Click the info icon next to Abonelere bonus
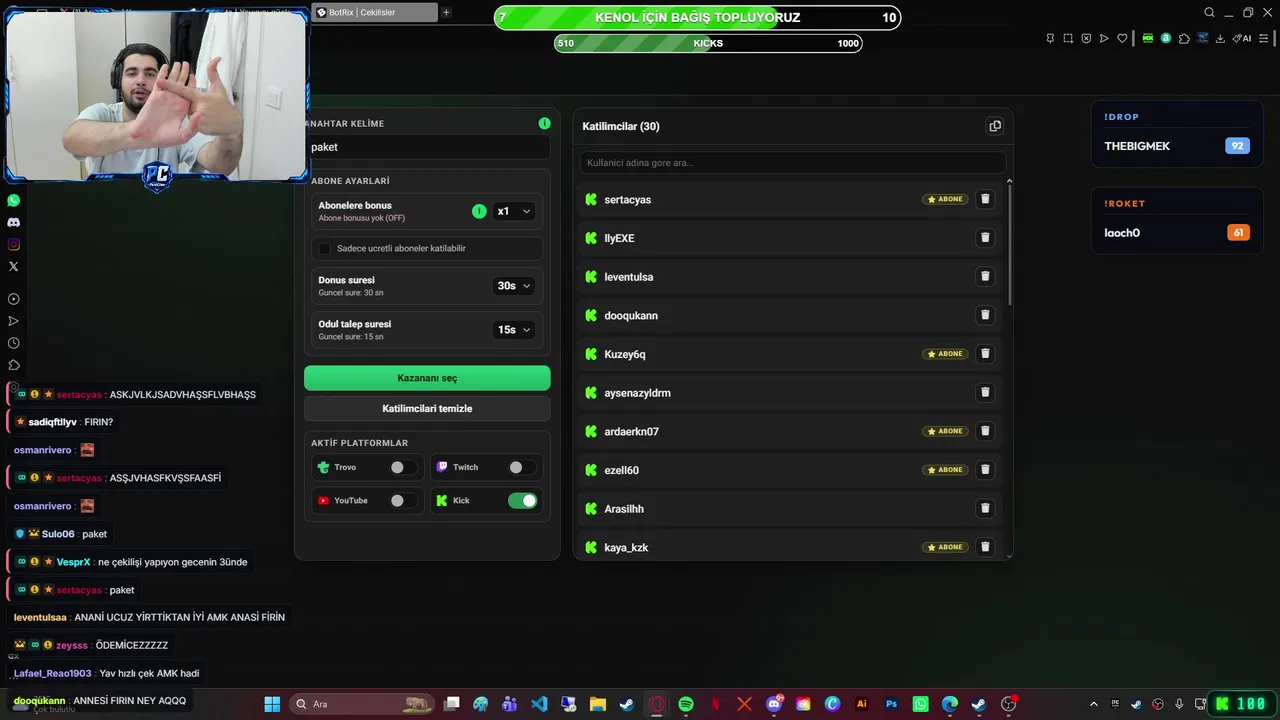The height and width of the screenshot is (720, 1280). [479, 211]
